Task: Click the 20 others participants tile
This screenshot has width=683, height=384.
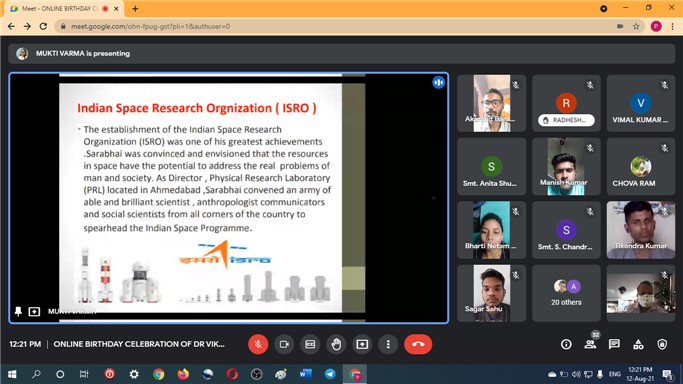Action: tap(566, 293)
